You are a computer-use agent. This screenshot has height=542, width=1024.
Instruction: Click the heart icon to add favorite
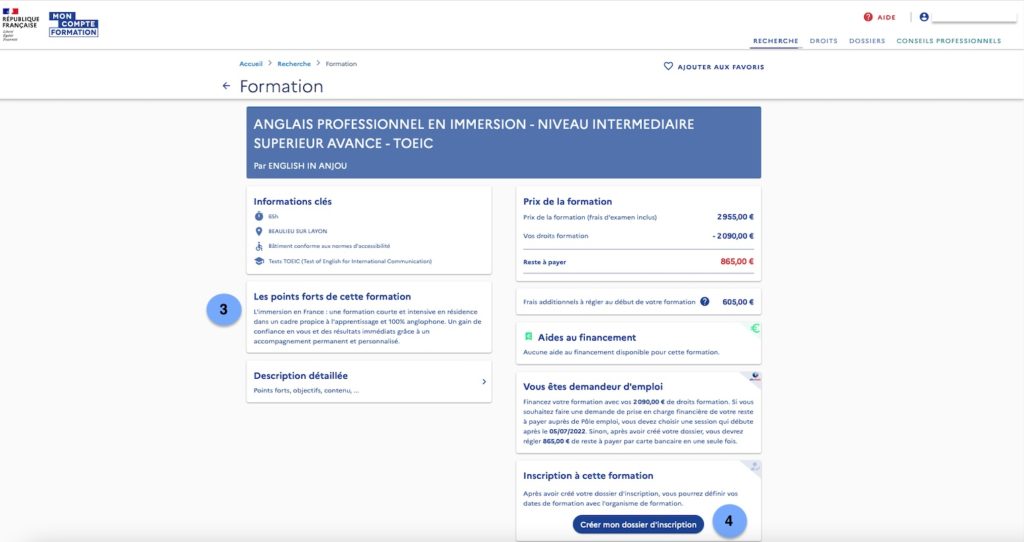668,66
